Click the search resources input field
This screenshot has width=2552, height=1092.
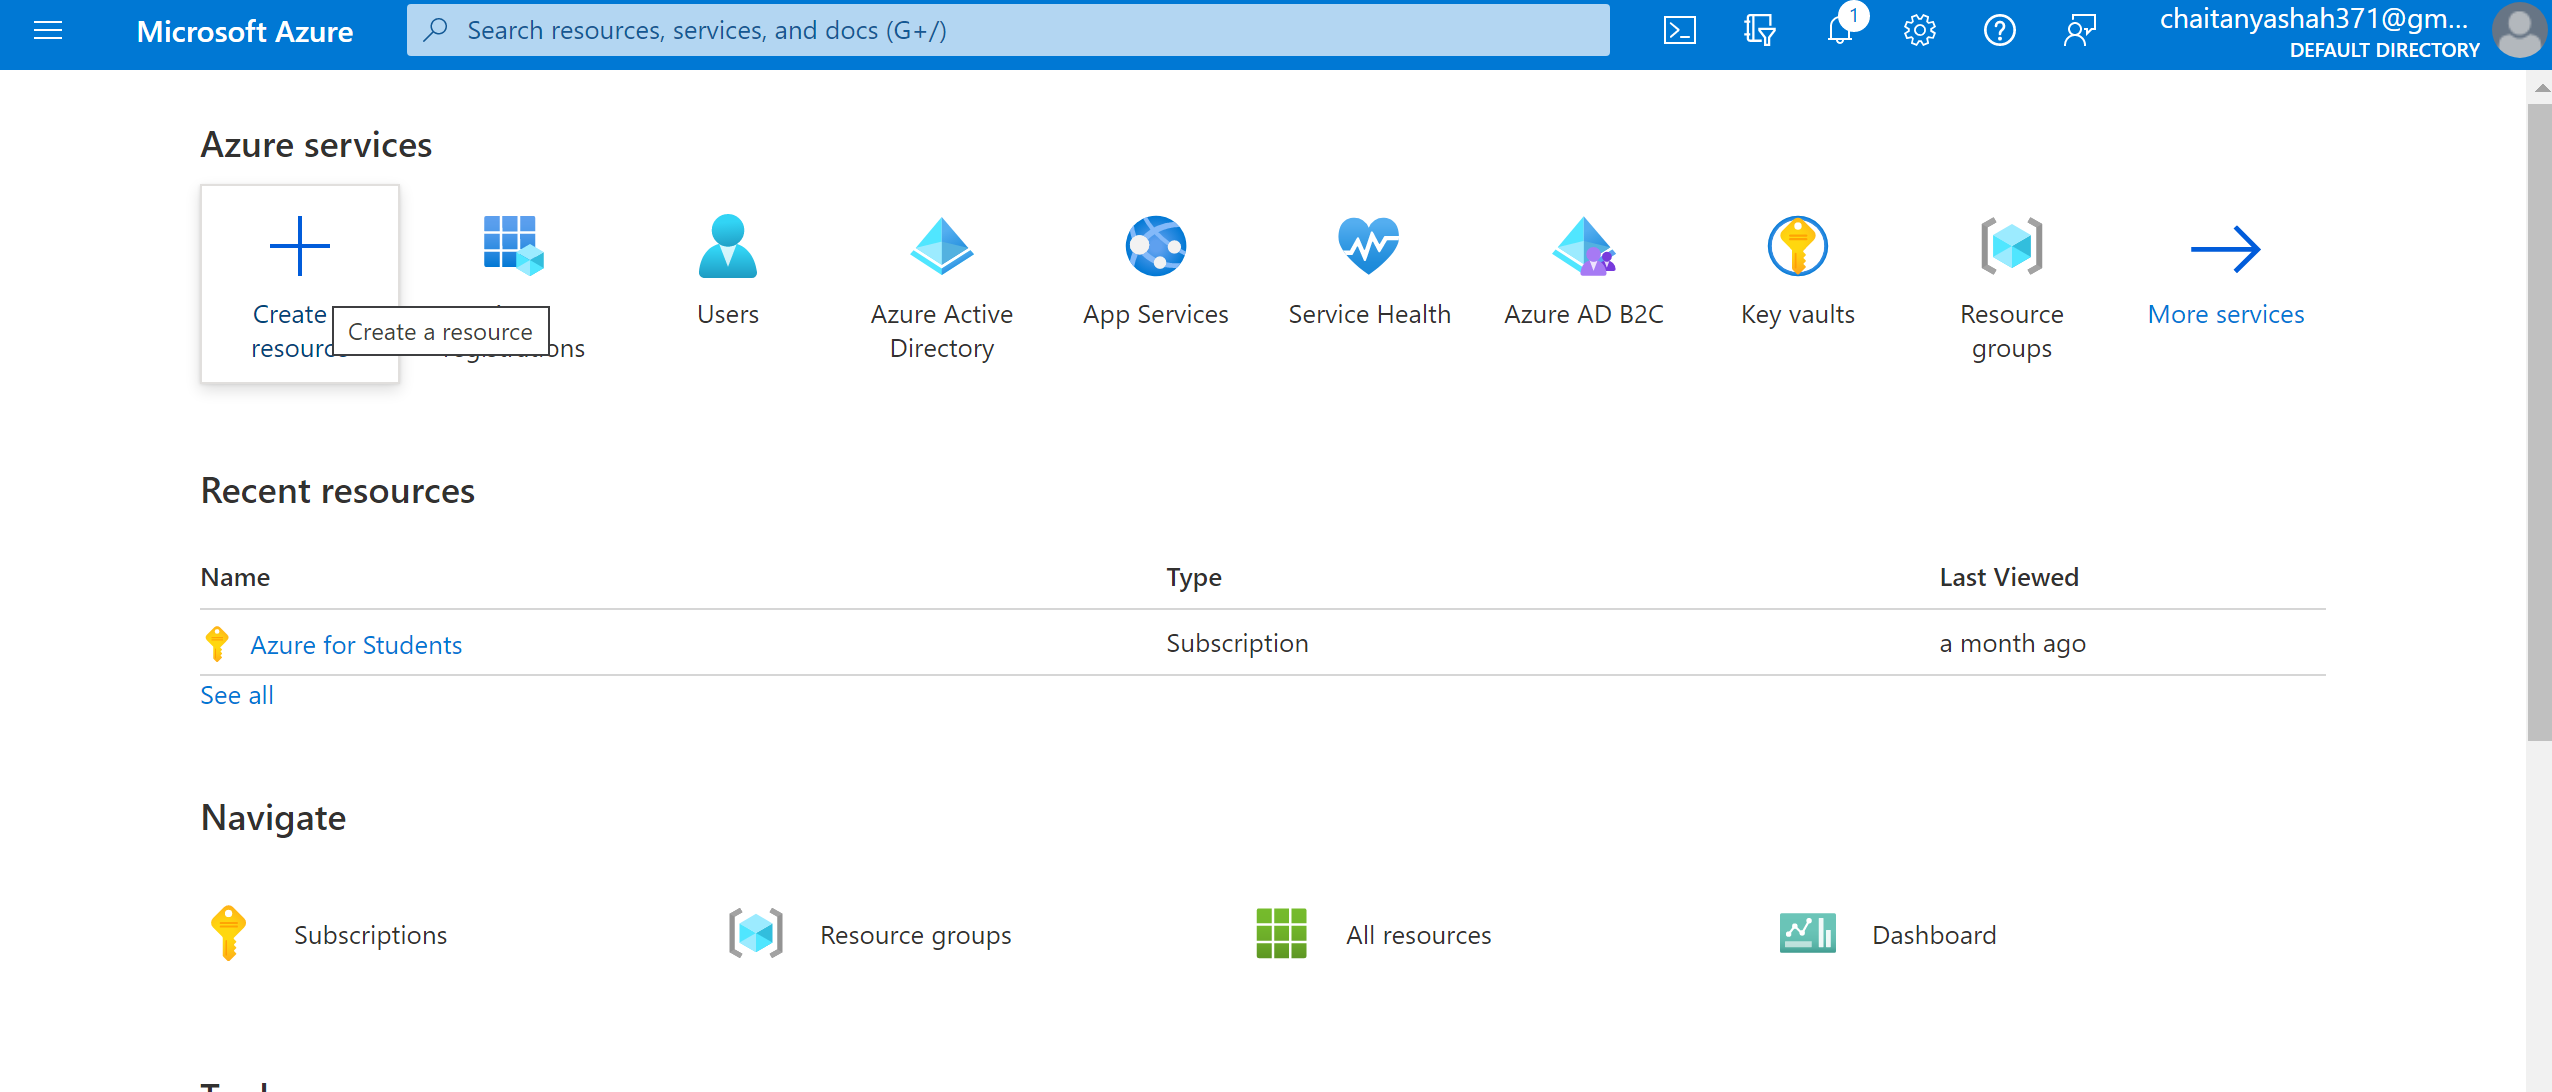pyautogui.click(x=1008, y=29)
